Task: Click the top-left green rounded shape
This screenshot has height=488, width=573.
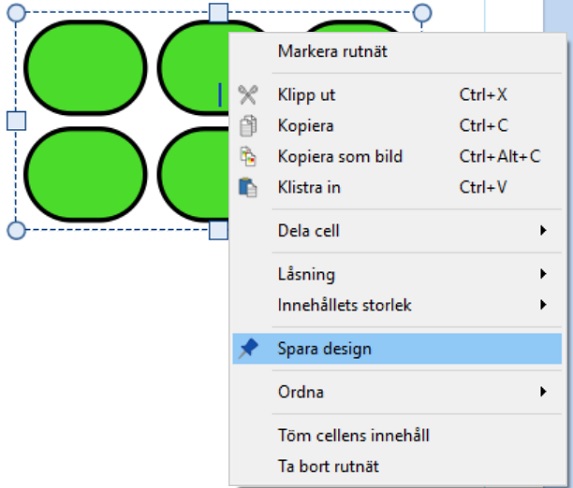Action: 86,68
